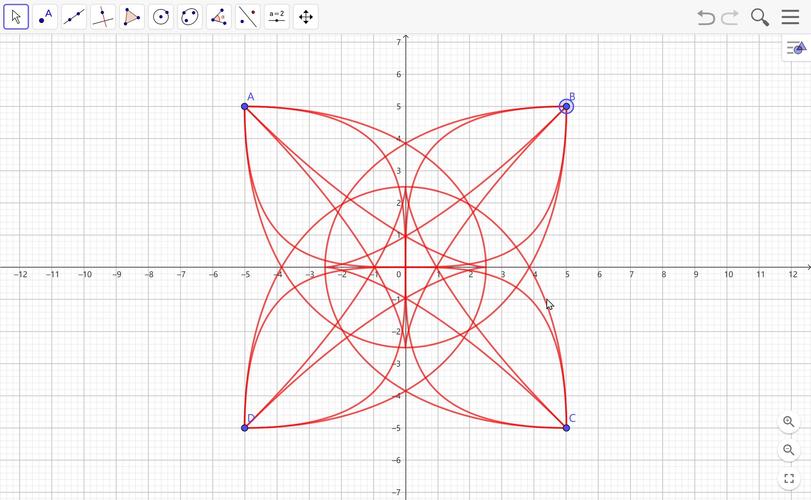Enter fullscreen mode
This screenshot has width=811, height=500.
coord(789,479)
